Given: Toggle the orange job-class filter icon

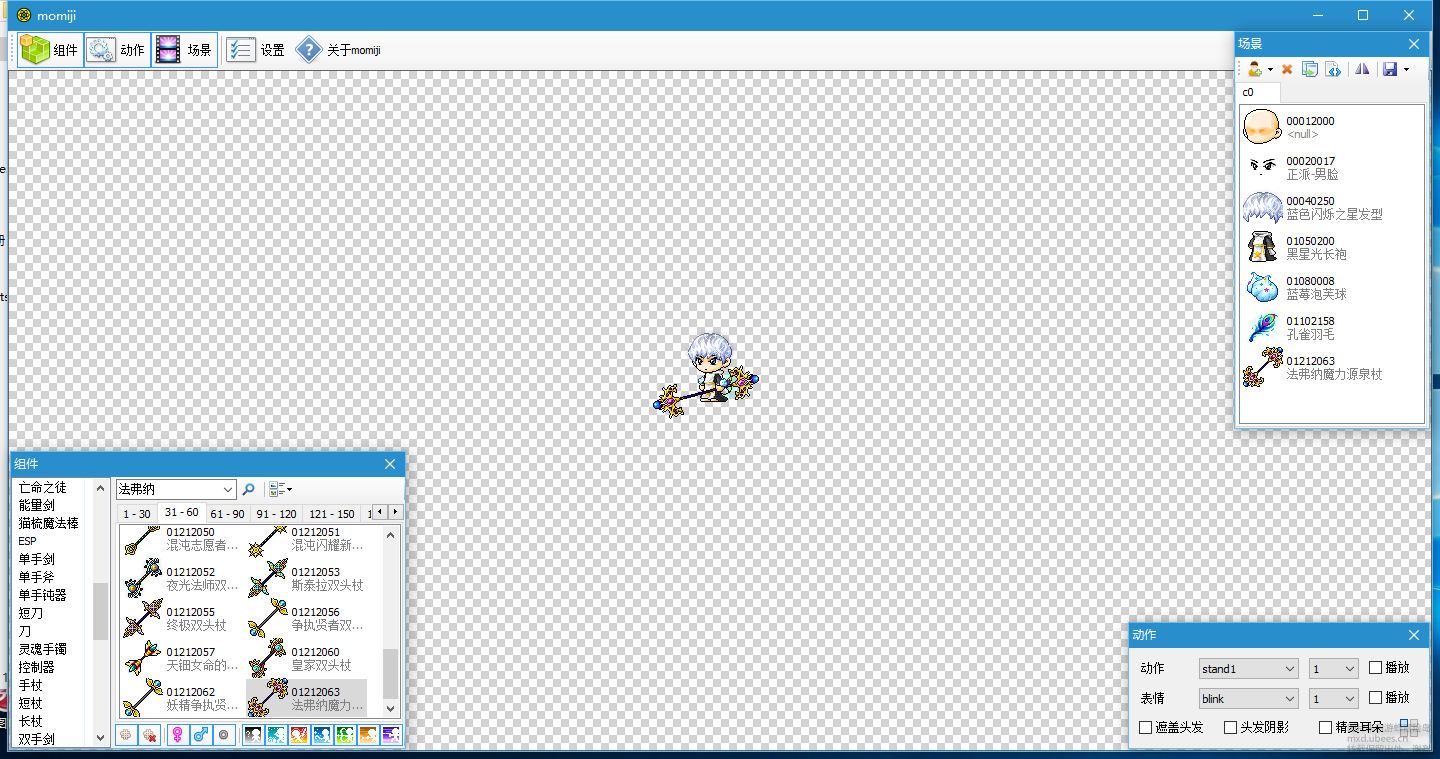Looking at the screenshot, I should click(x=369, y=735).
